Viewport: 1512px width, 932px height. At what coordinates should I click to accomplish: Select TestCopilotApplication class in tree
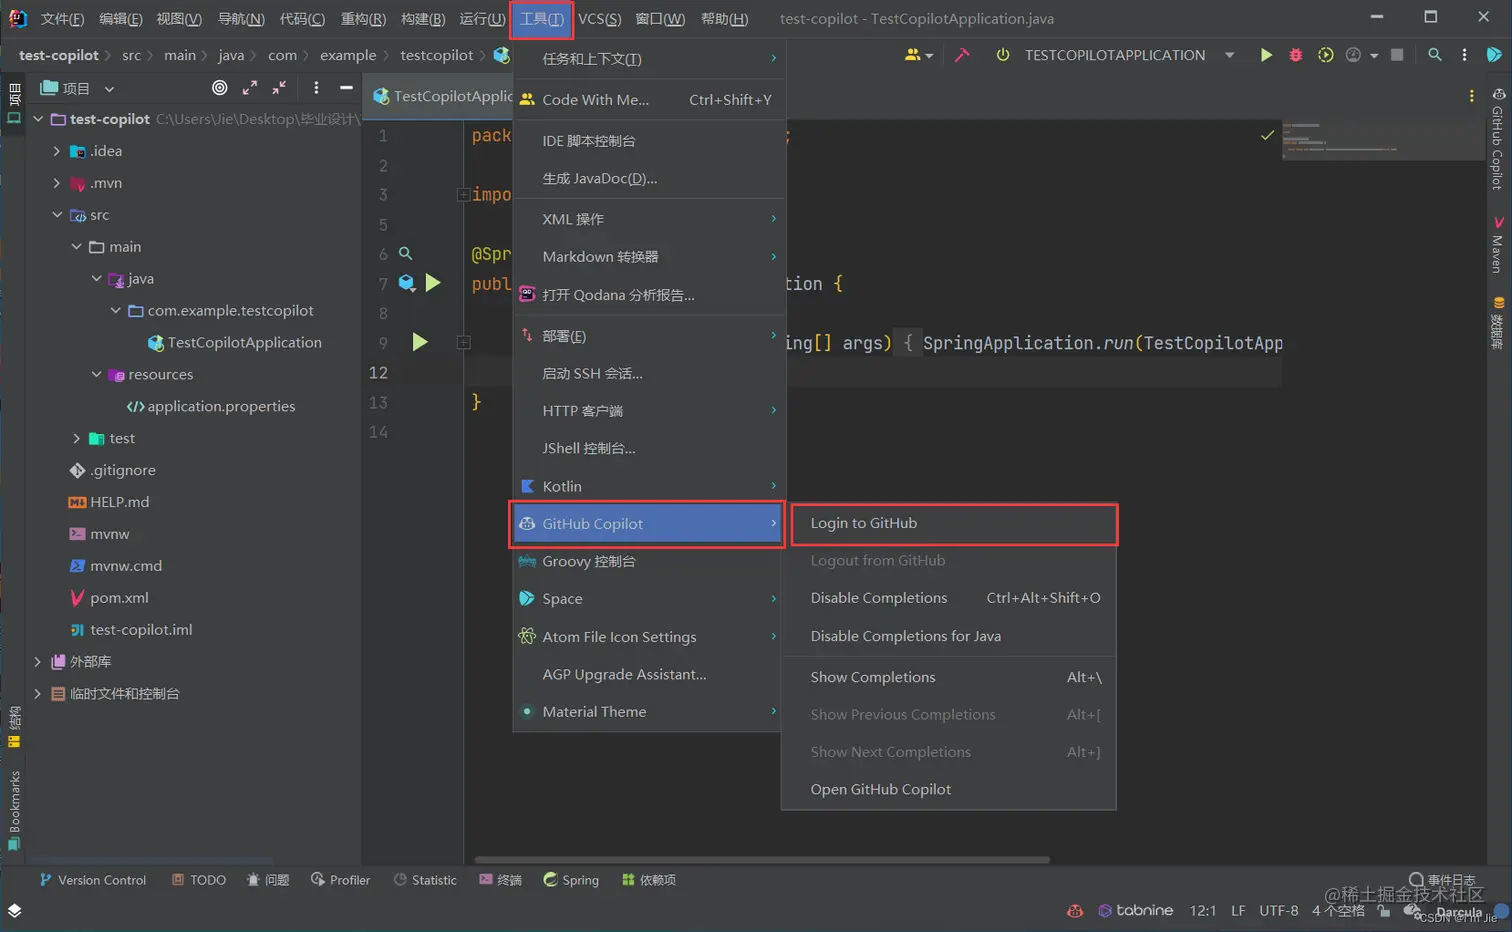(x=244, y=342)
